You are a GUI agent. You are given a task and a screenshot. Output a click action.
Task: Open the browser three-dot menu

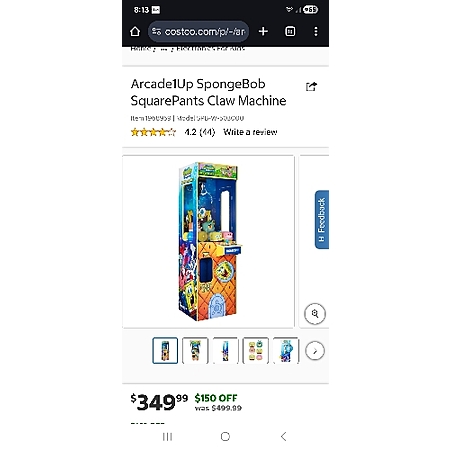(x=316, y=31)
